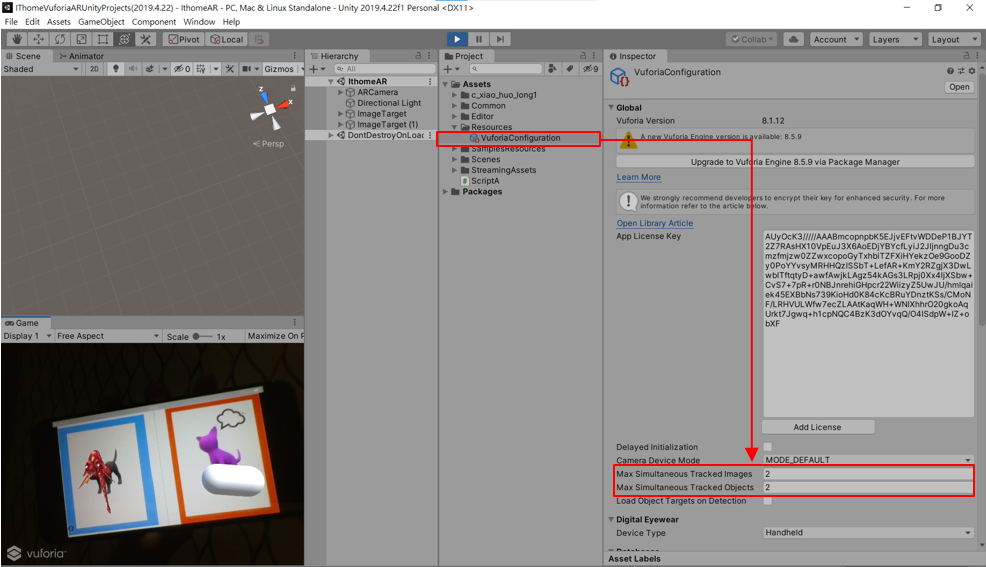Toggle hidden packages visibility in Project

590,69
